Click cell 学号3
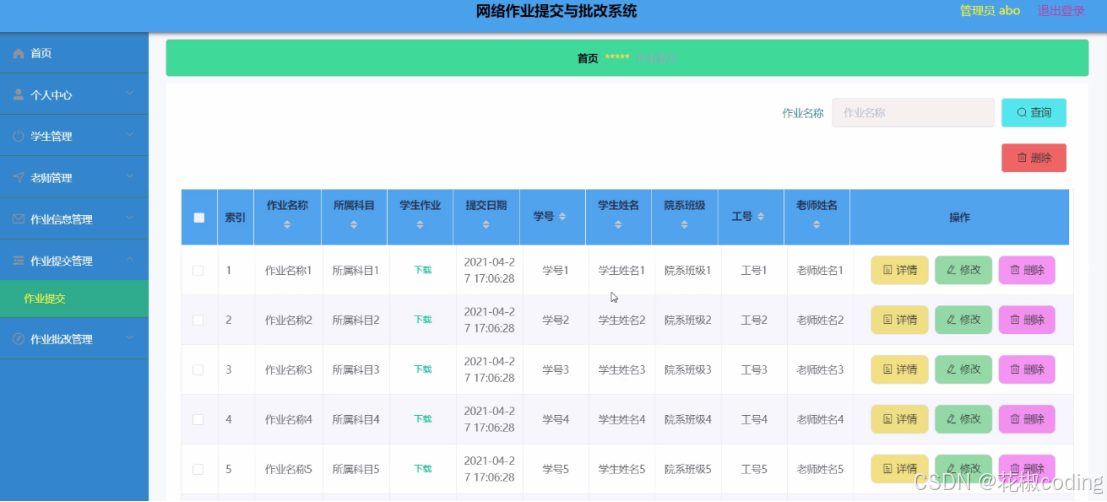This screenshot has height=502, width=1107. pos(556,369)
